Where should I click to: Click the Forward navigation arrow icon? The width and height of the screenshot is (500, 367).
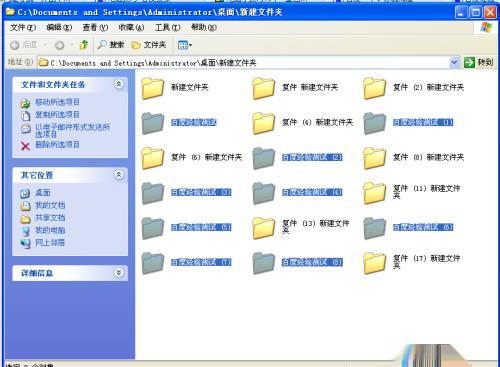click(59, 45)
